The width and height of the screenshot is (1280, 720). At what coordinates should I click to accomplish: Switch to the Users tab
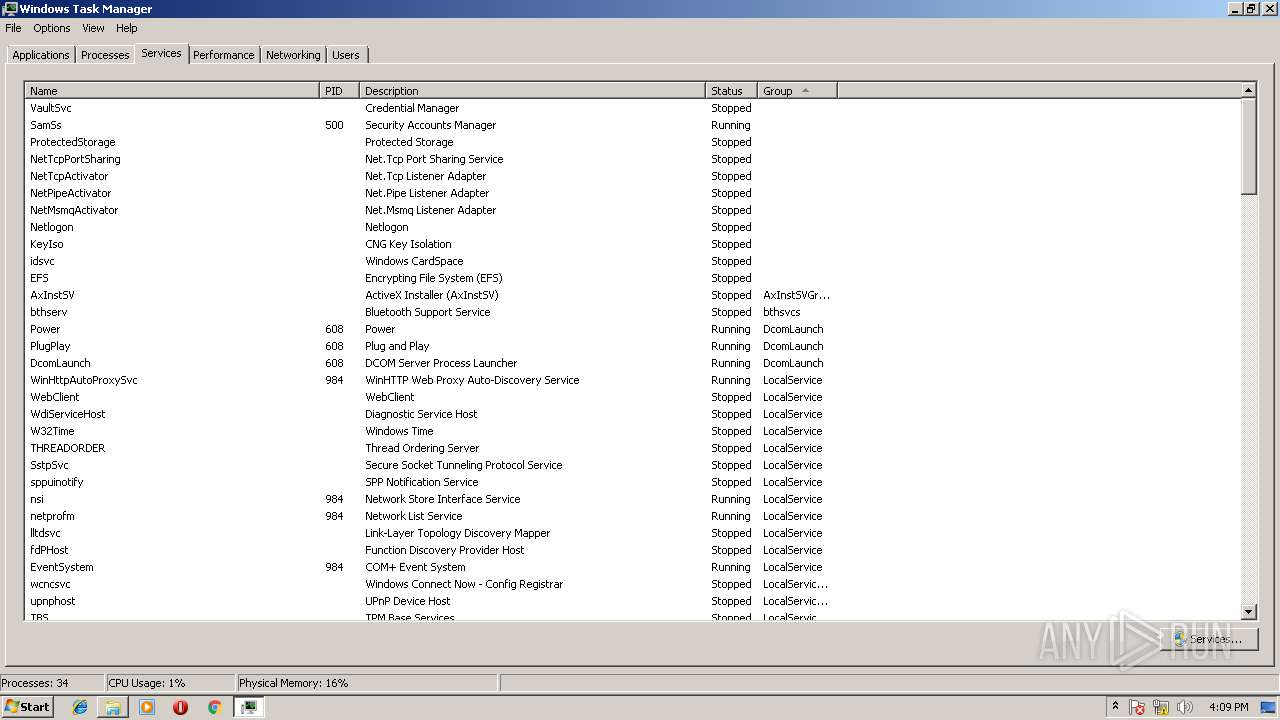point(346,55)
